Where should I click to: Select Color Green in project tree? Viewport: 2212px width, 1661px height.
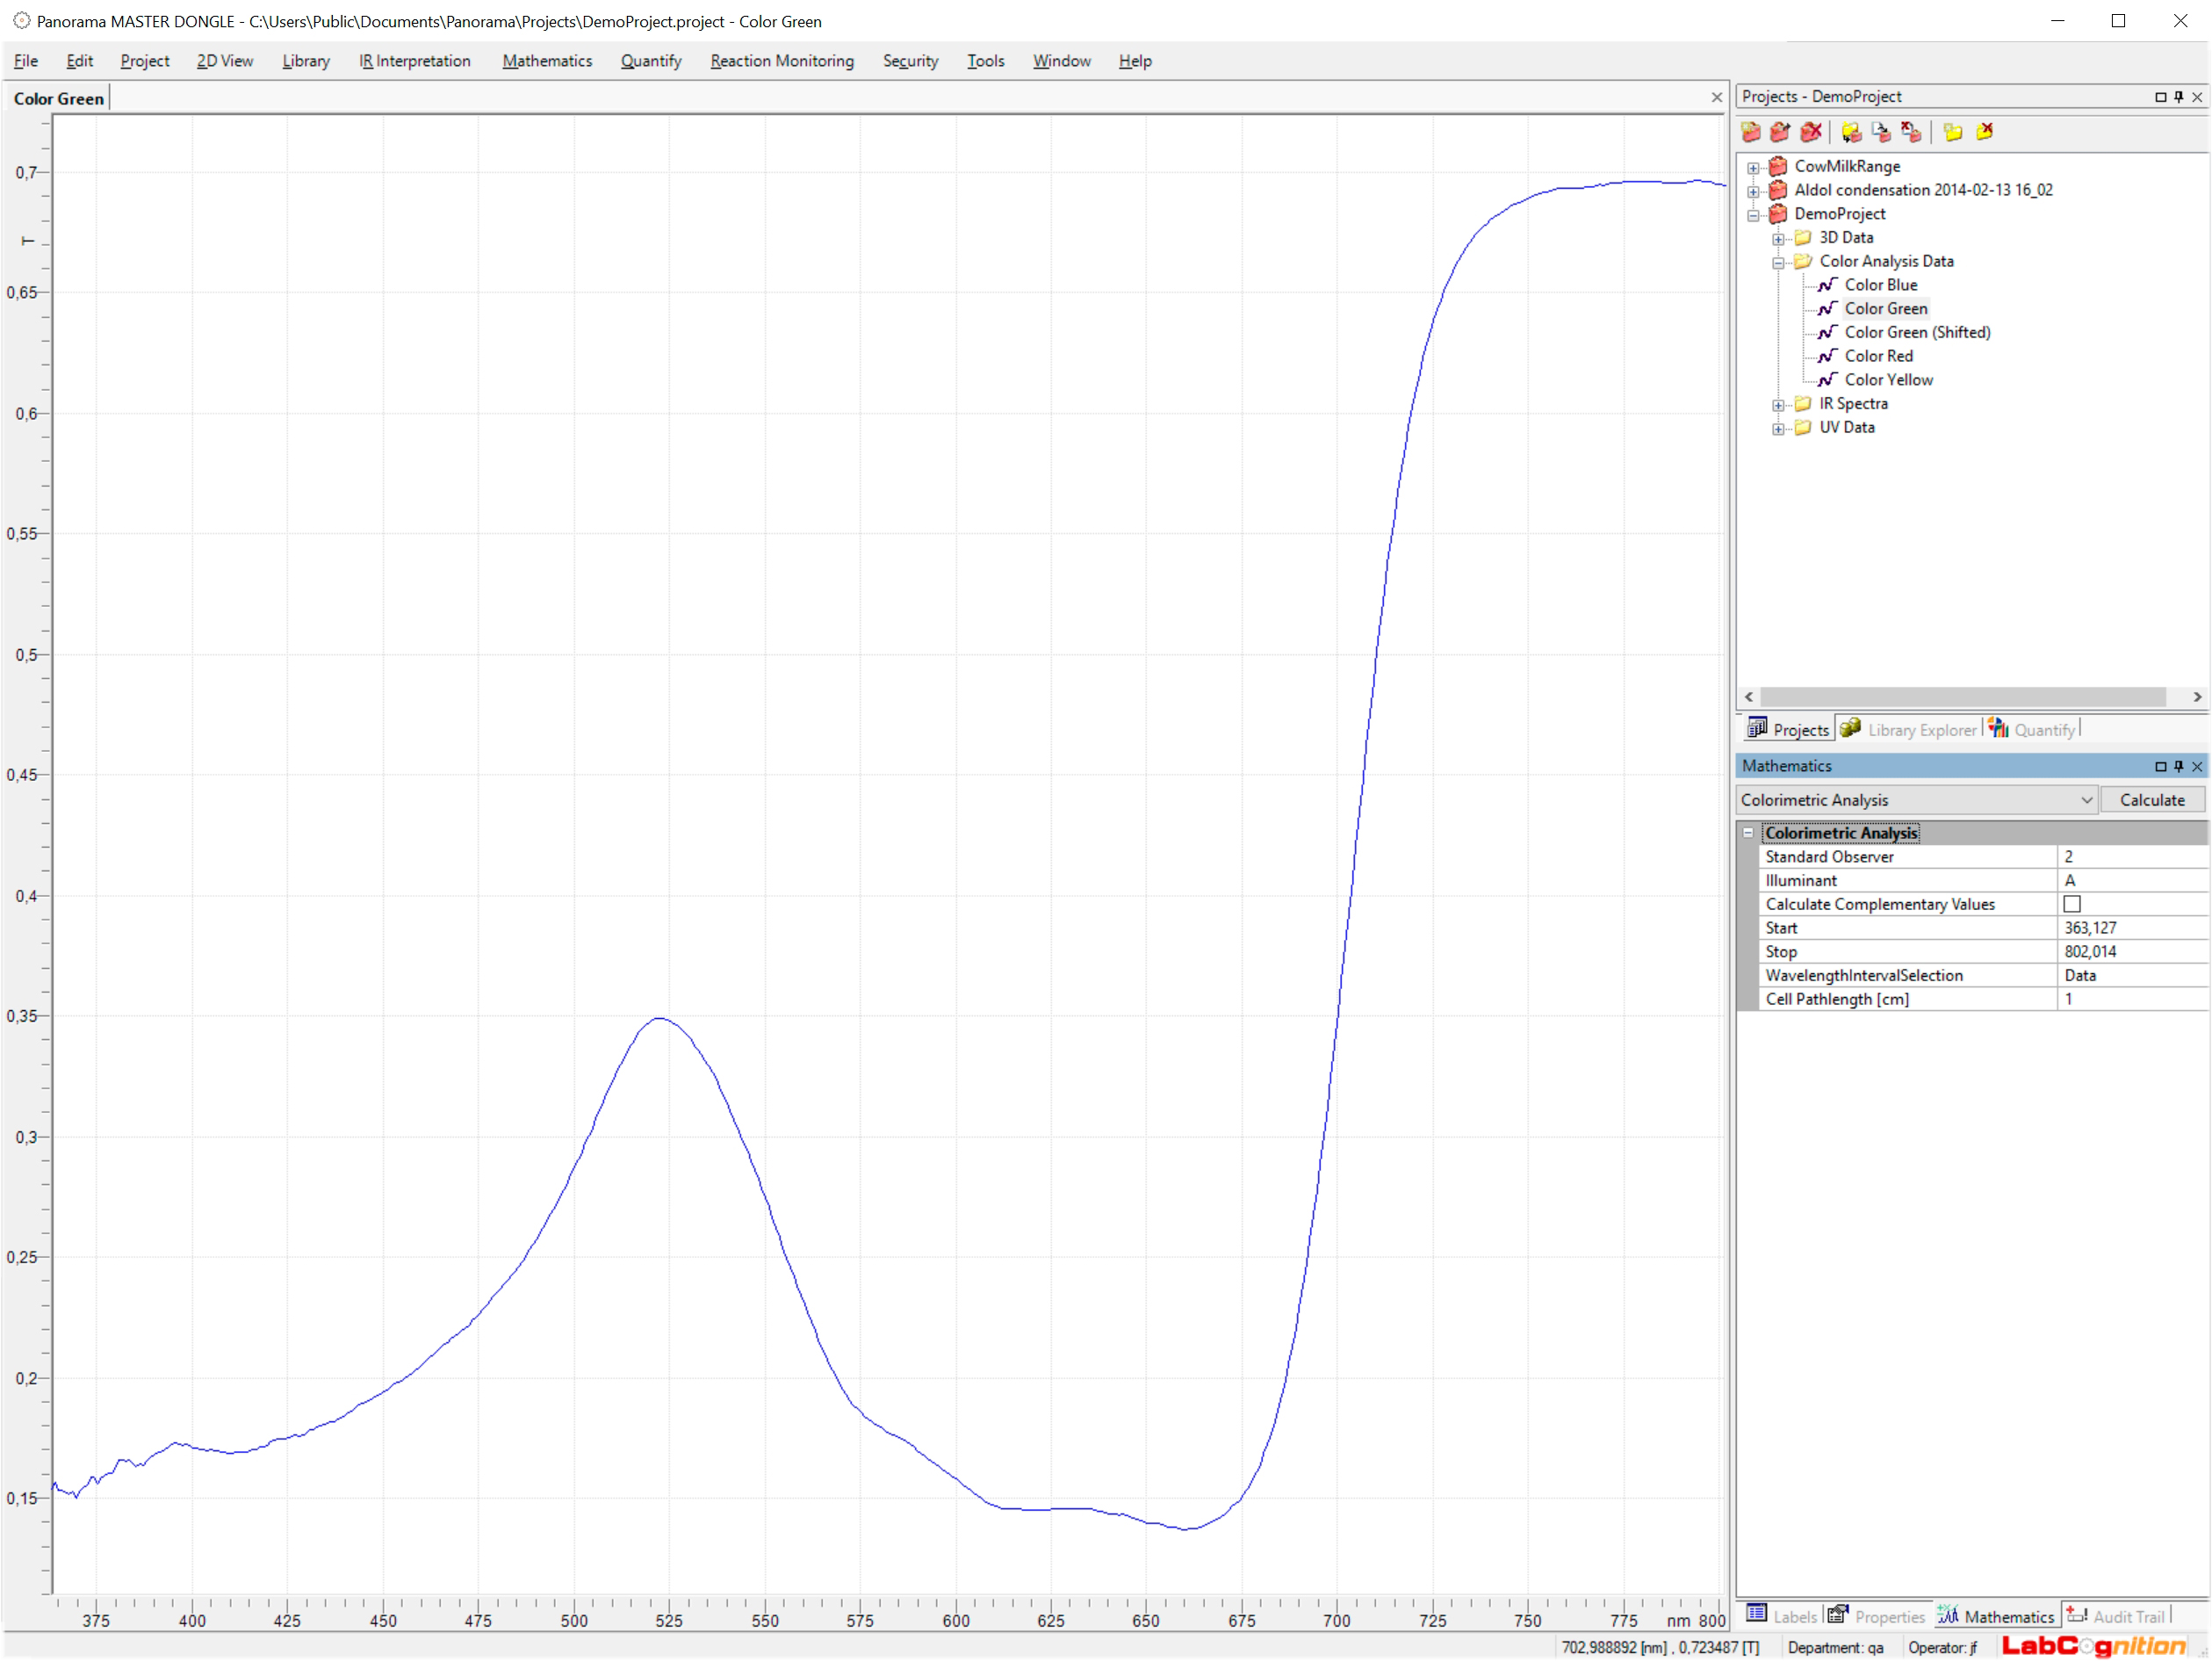1884,307
